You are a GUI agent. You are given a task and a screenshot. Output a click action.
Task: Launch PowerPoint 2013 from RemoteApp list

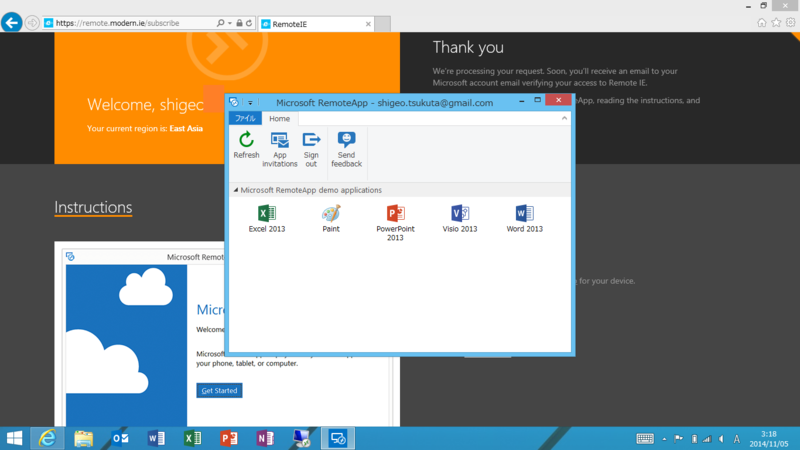pos(395,223)
